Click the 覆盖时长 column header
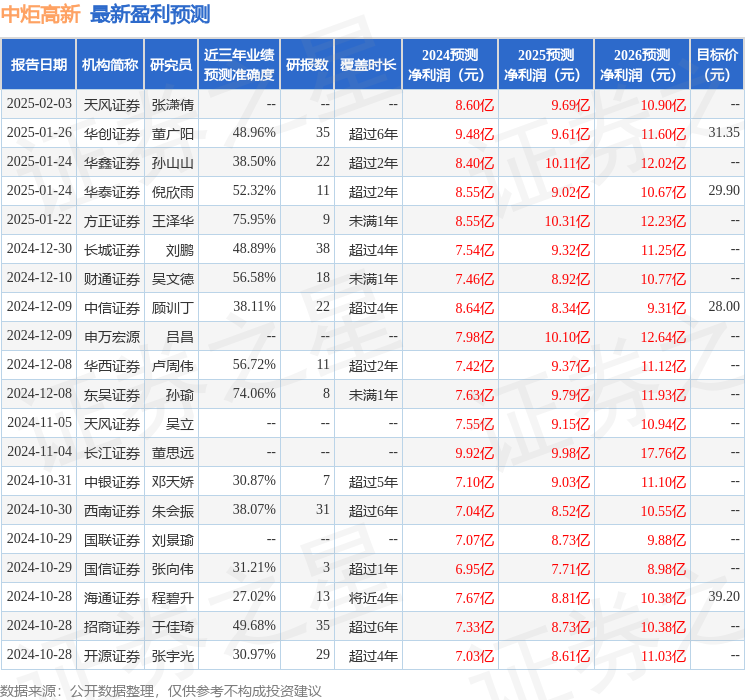Viewport: 745px width, 700px height. coord(367,65)
